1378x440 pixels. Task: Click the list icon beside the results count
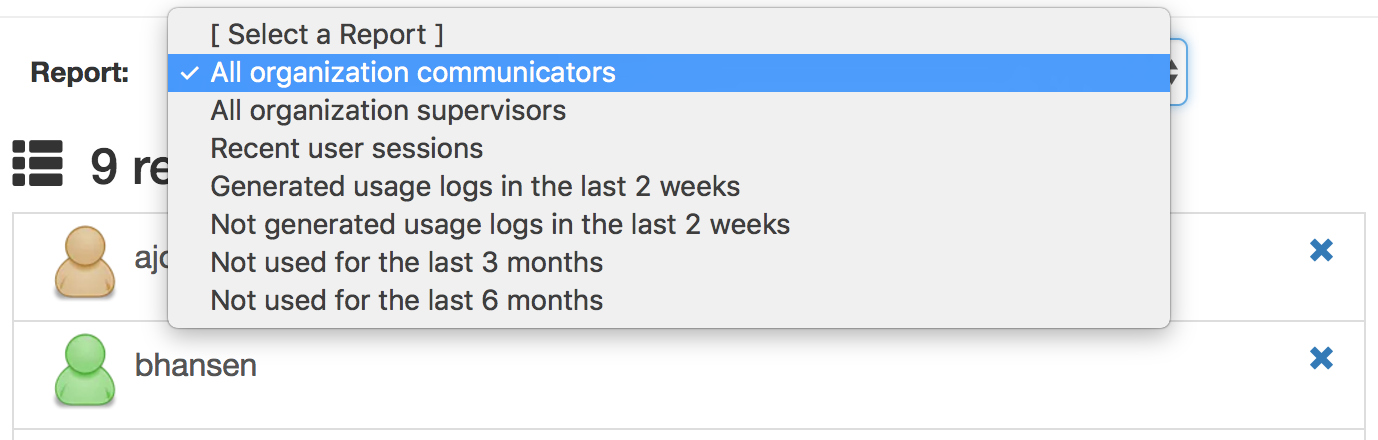(38, 164)
